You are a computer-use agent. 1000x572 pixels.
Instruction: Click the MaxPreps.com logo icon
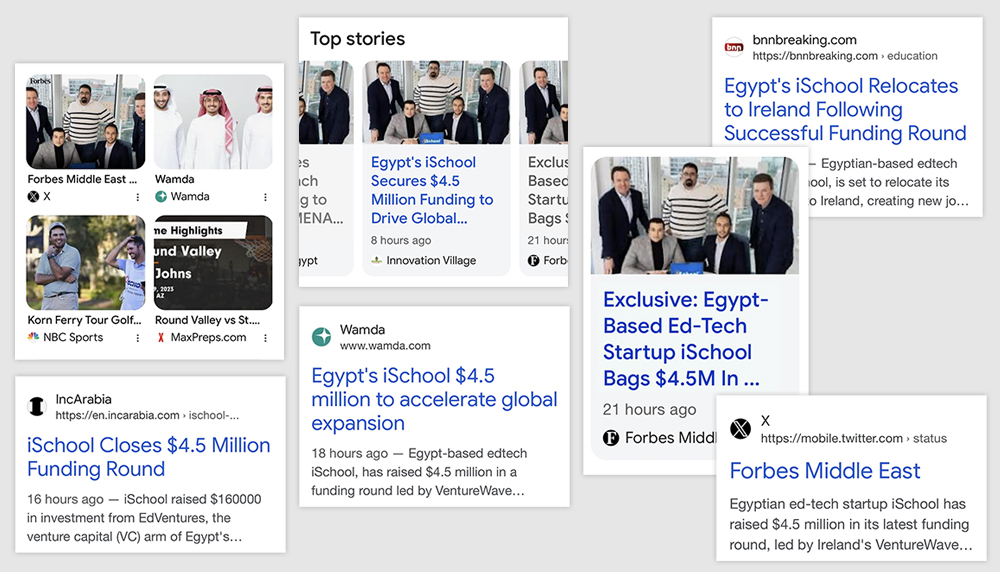(161, 337)
